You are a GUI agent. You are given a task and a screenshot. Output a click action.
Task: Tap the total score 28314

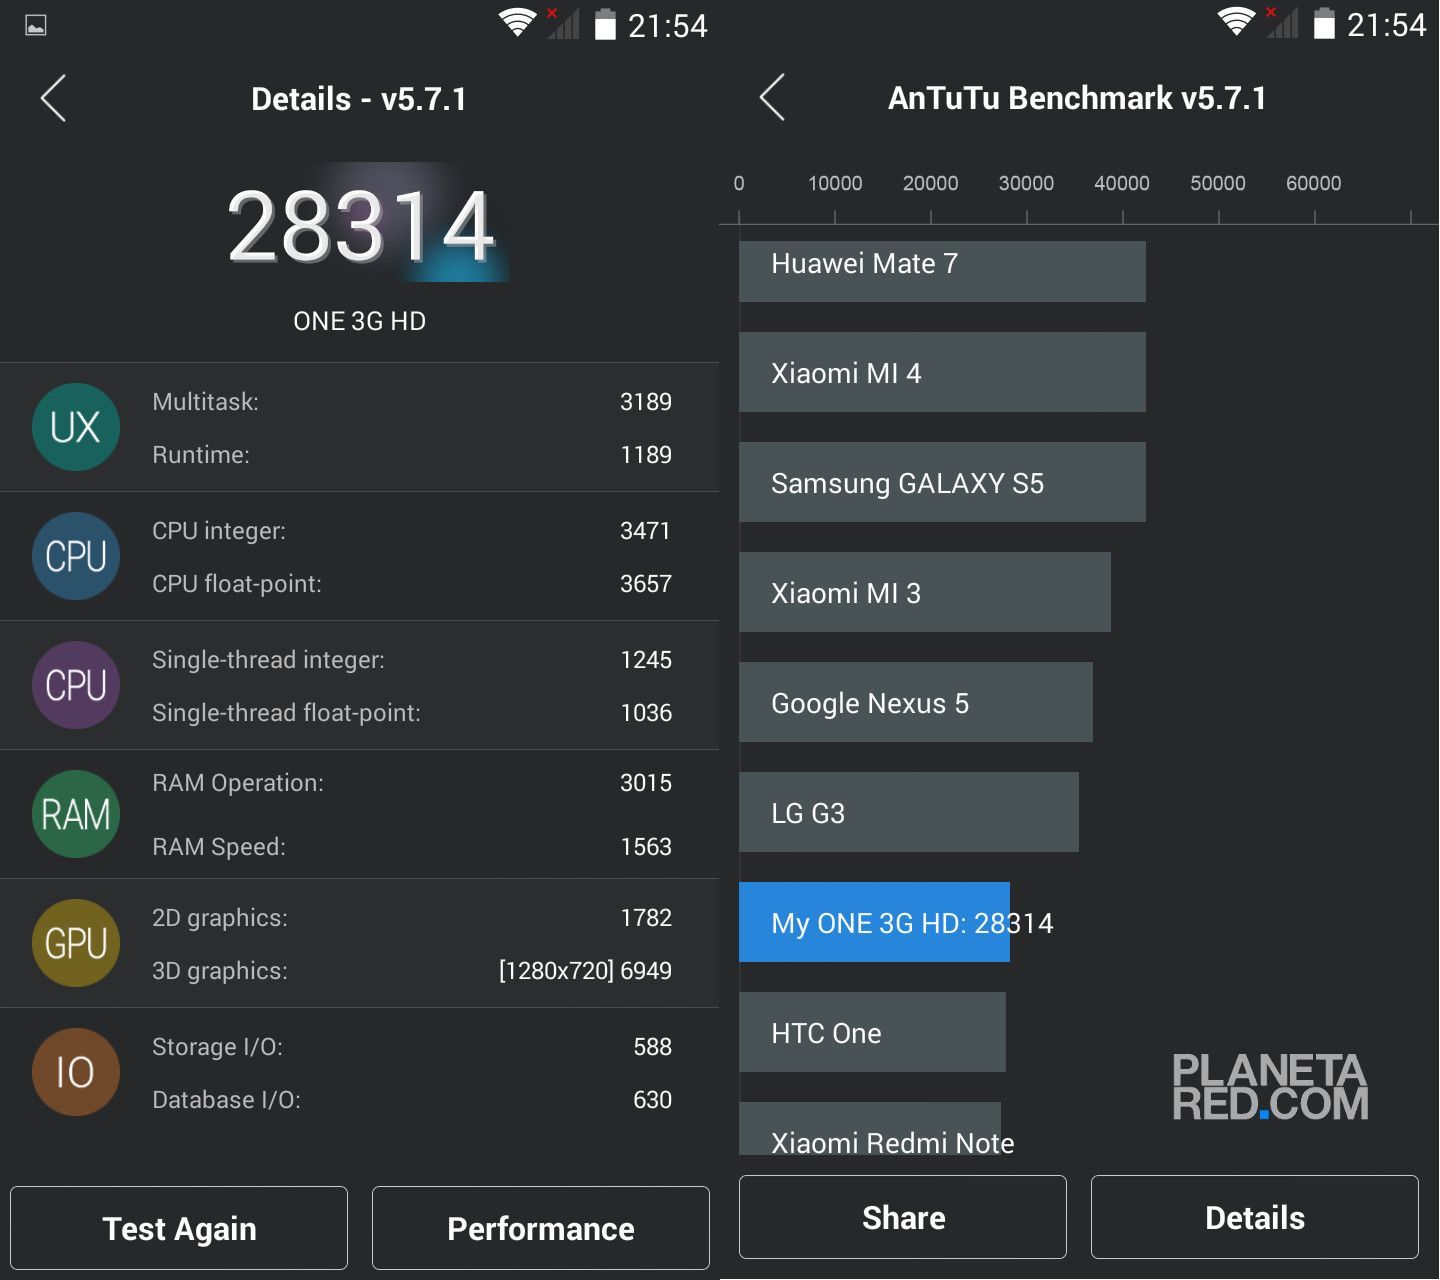pyautogui.click(x=361, y=227)
